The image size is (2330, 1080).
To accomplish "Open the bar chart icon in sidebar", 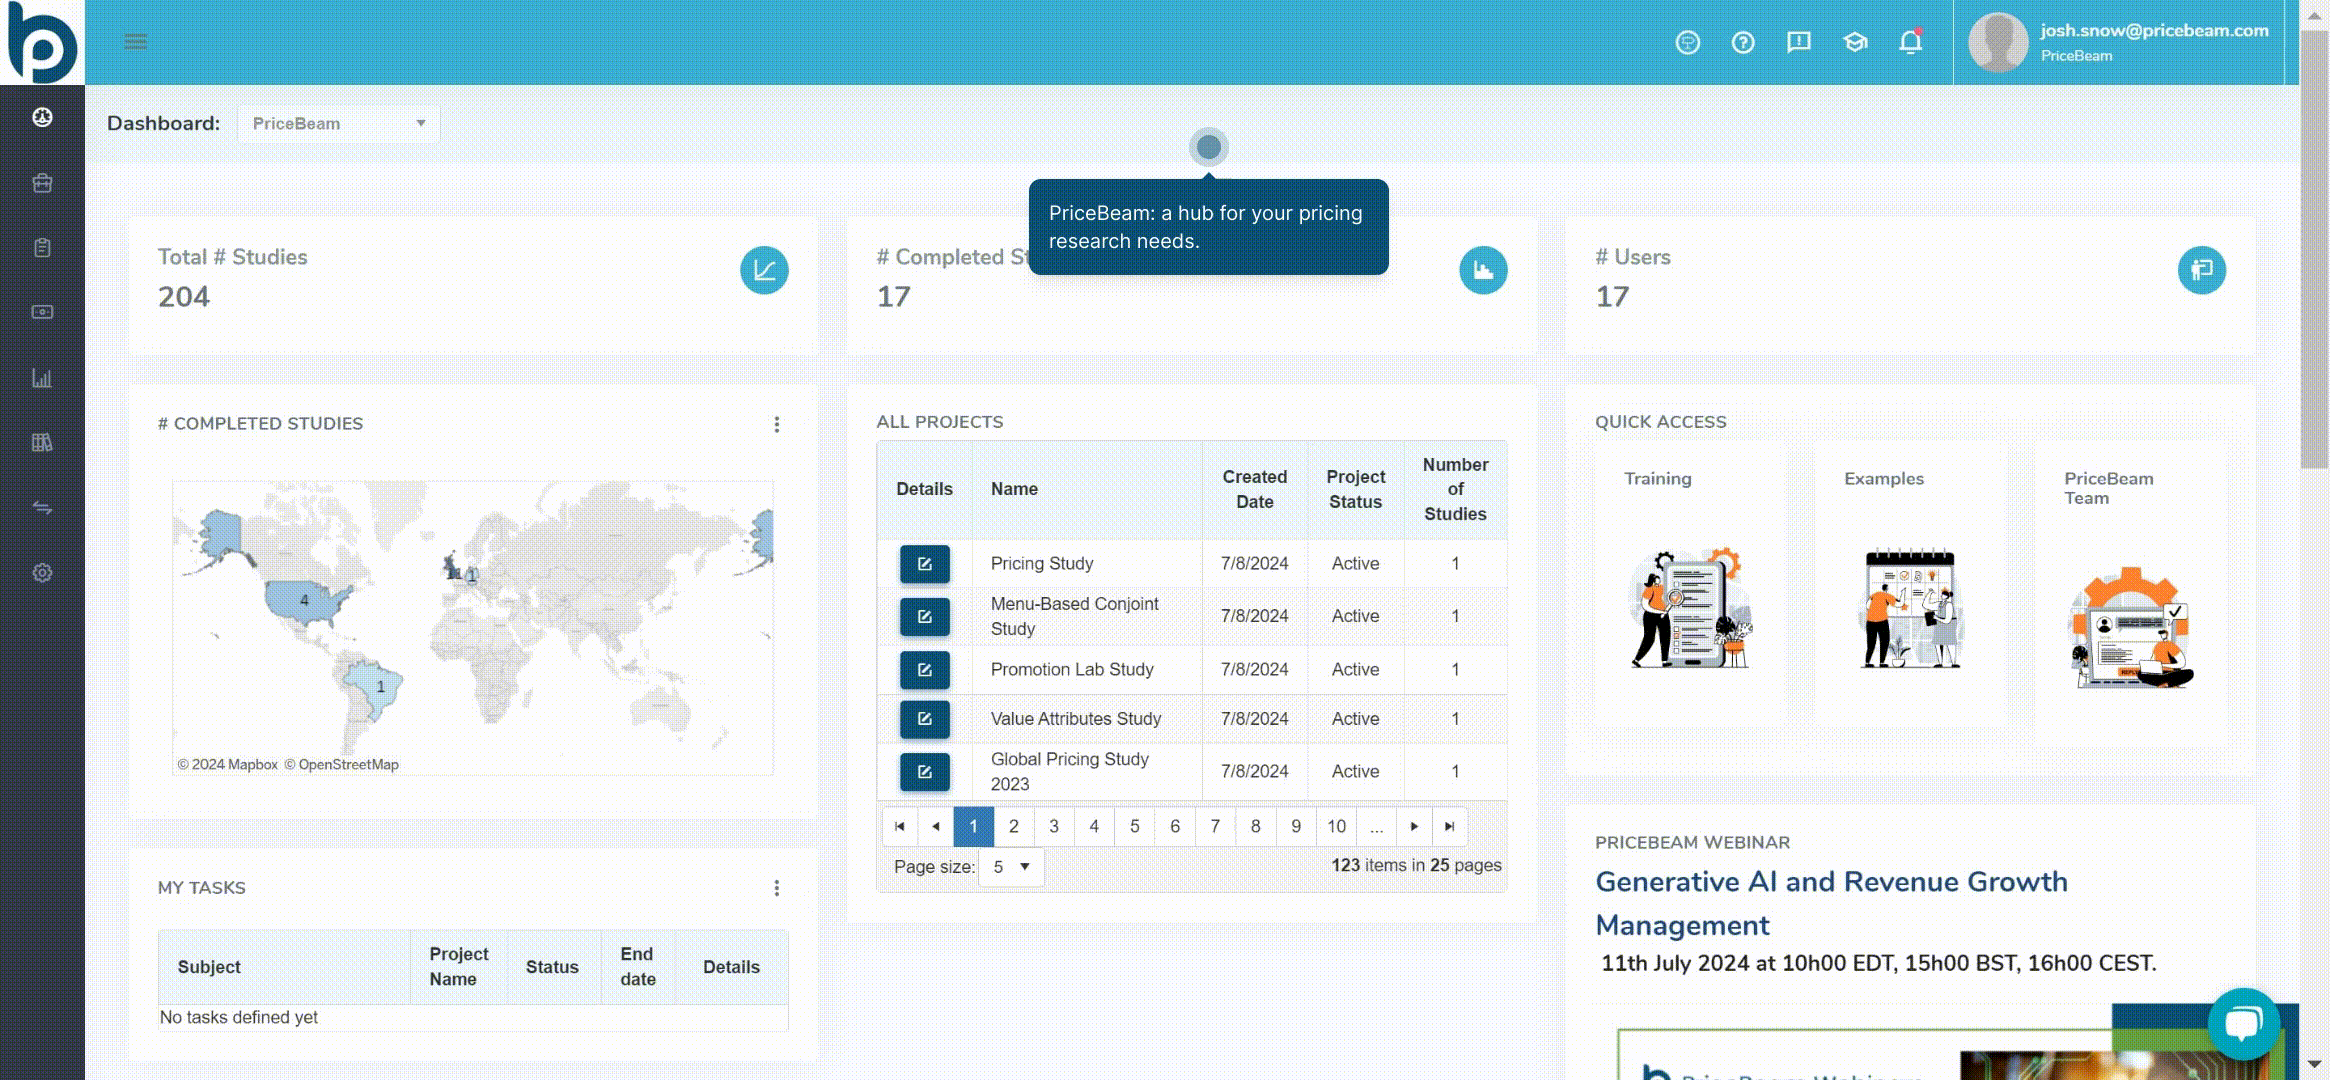I will coord(42,378).
